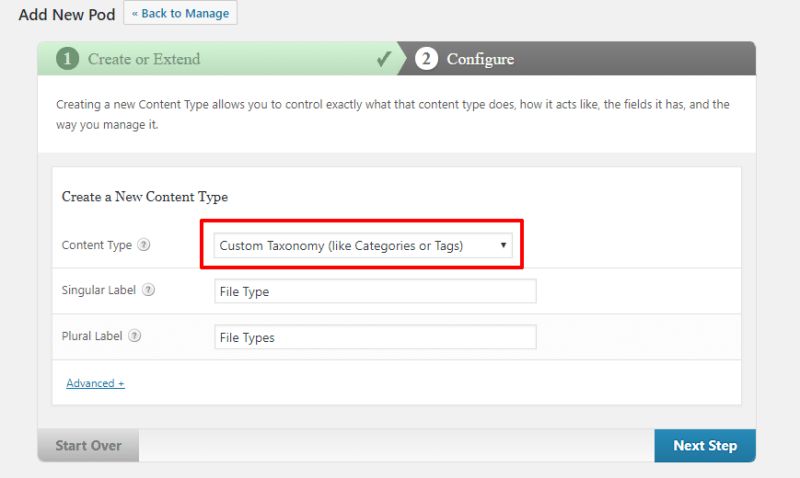Open the Content Type dropdown
The width and height of the screenshot is (800, 478).
click(x=363, y=245)
